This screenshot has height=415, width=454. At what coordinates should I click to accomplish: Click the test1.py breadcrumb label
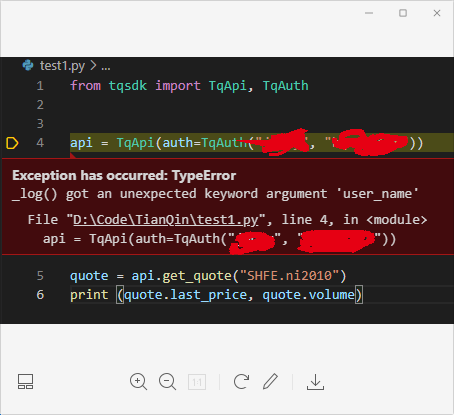coord(62,66)
